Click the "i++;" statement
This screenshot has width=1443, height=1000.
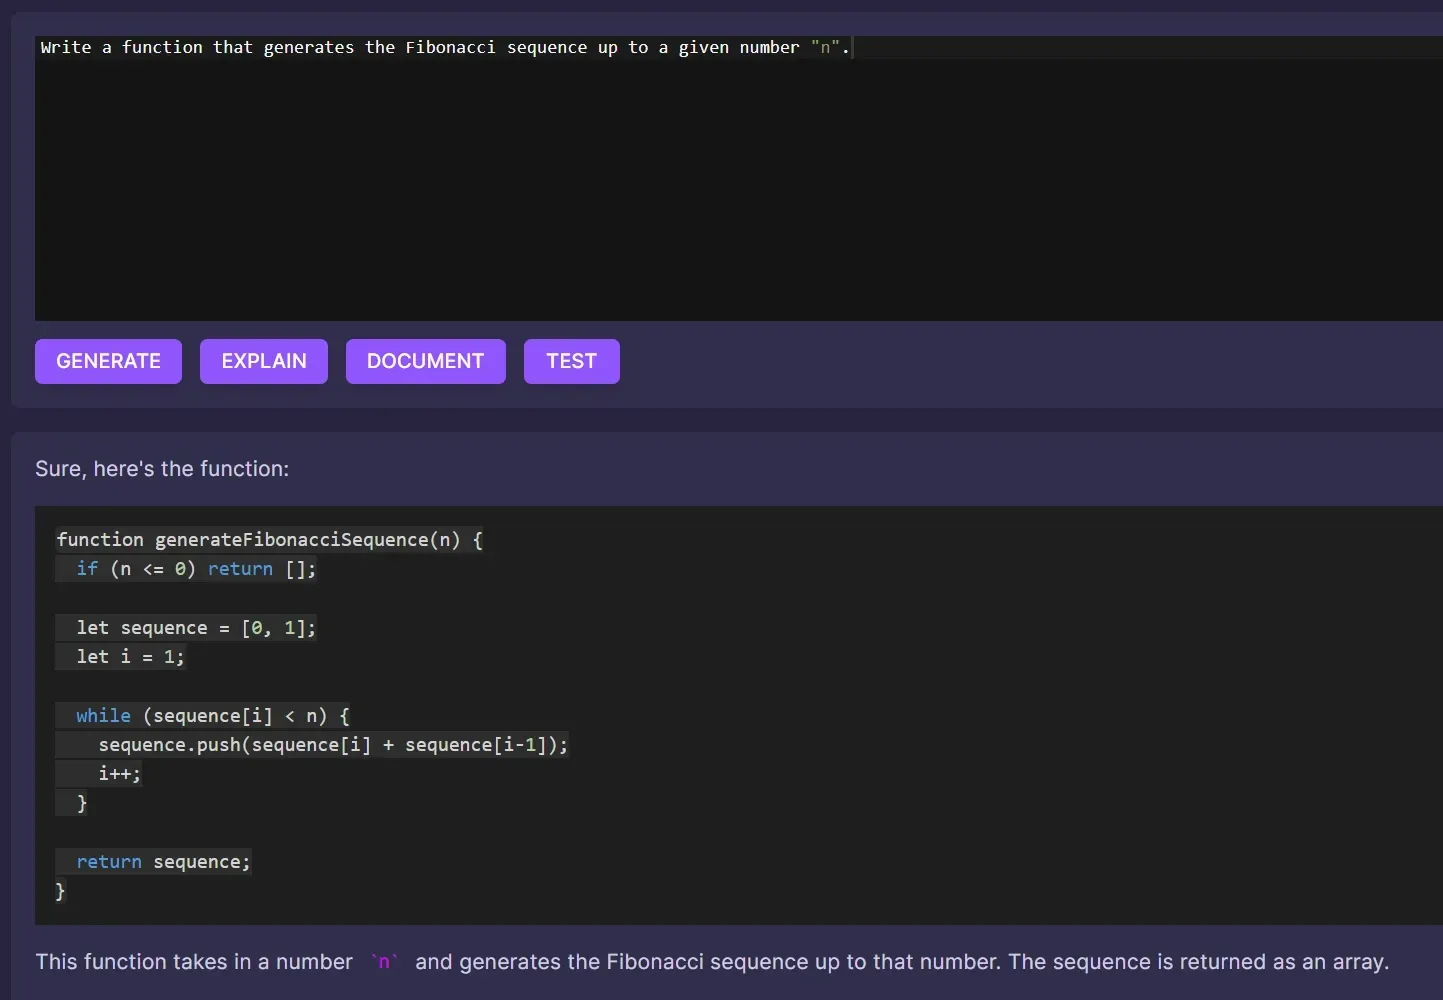pyautogui.click(x=119, y=774)
